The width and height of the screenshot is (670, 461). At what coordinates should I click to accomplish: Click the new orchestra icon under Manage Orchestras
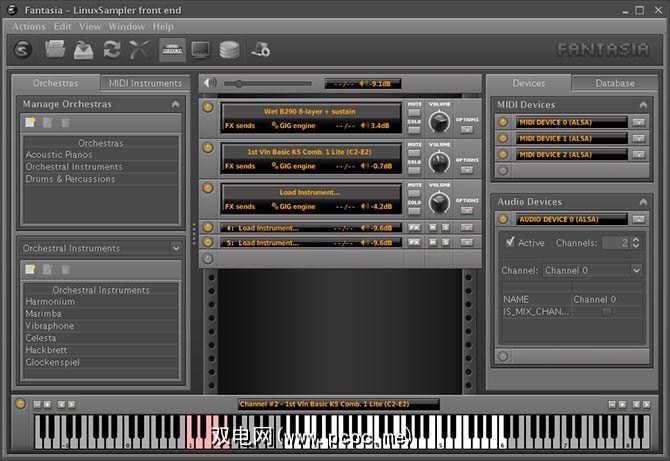(31, 122)
